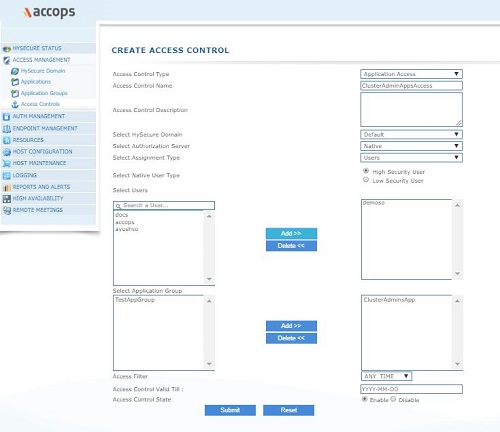Image resolution: width=500 pixels, height=432 pixels.
Task: Select the Low Security User radio button
Action: click(366, 180)
